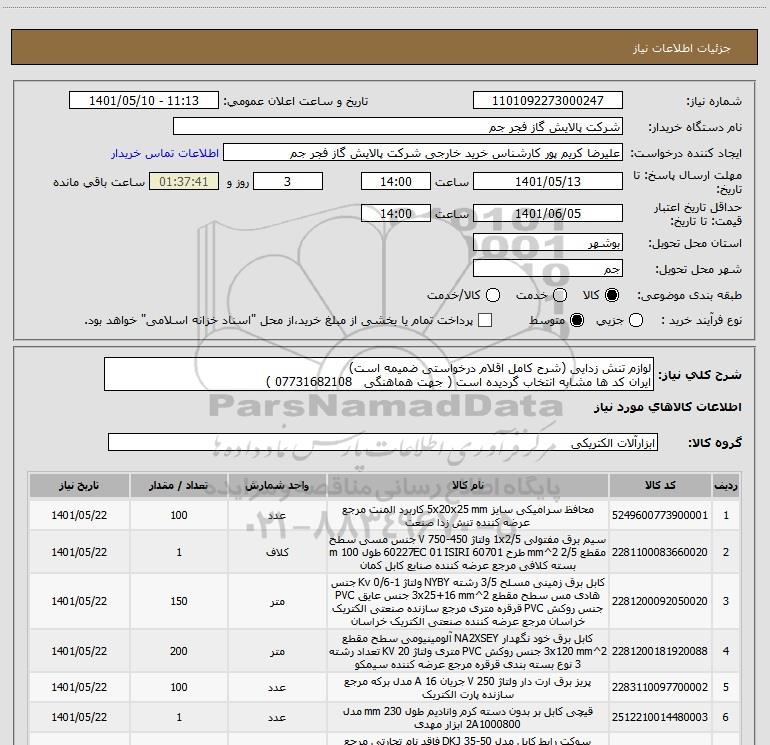
Task: Click the price validity date 1401/06/05
Action: pos(548,213)
